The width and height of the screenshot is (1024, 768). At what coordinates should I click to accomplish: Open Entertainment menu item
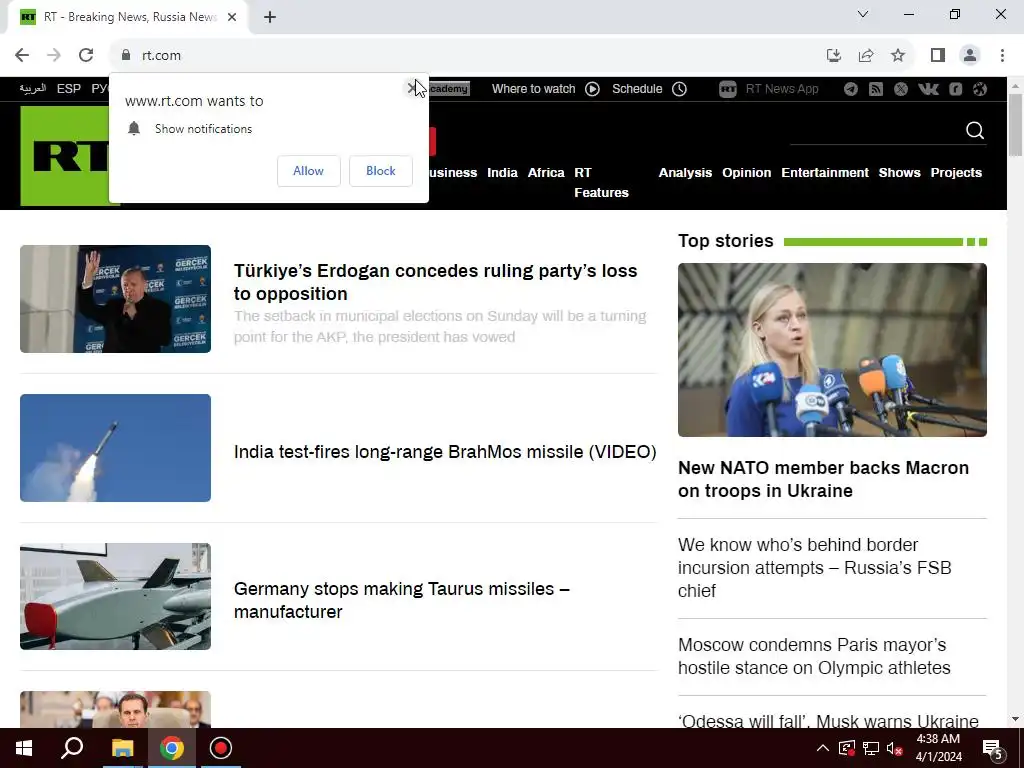pyautogui.click(x=825, y=172)
